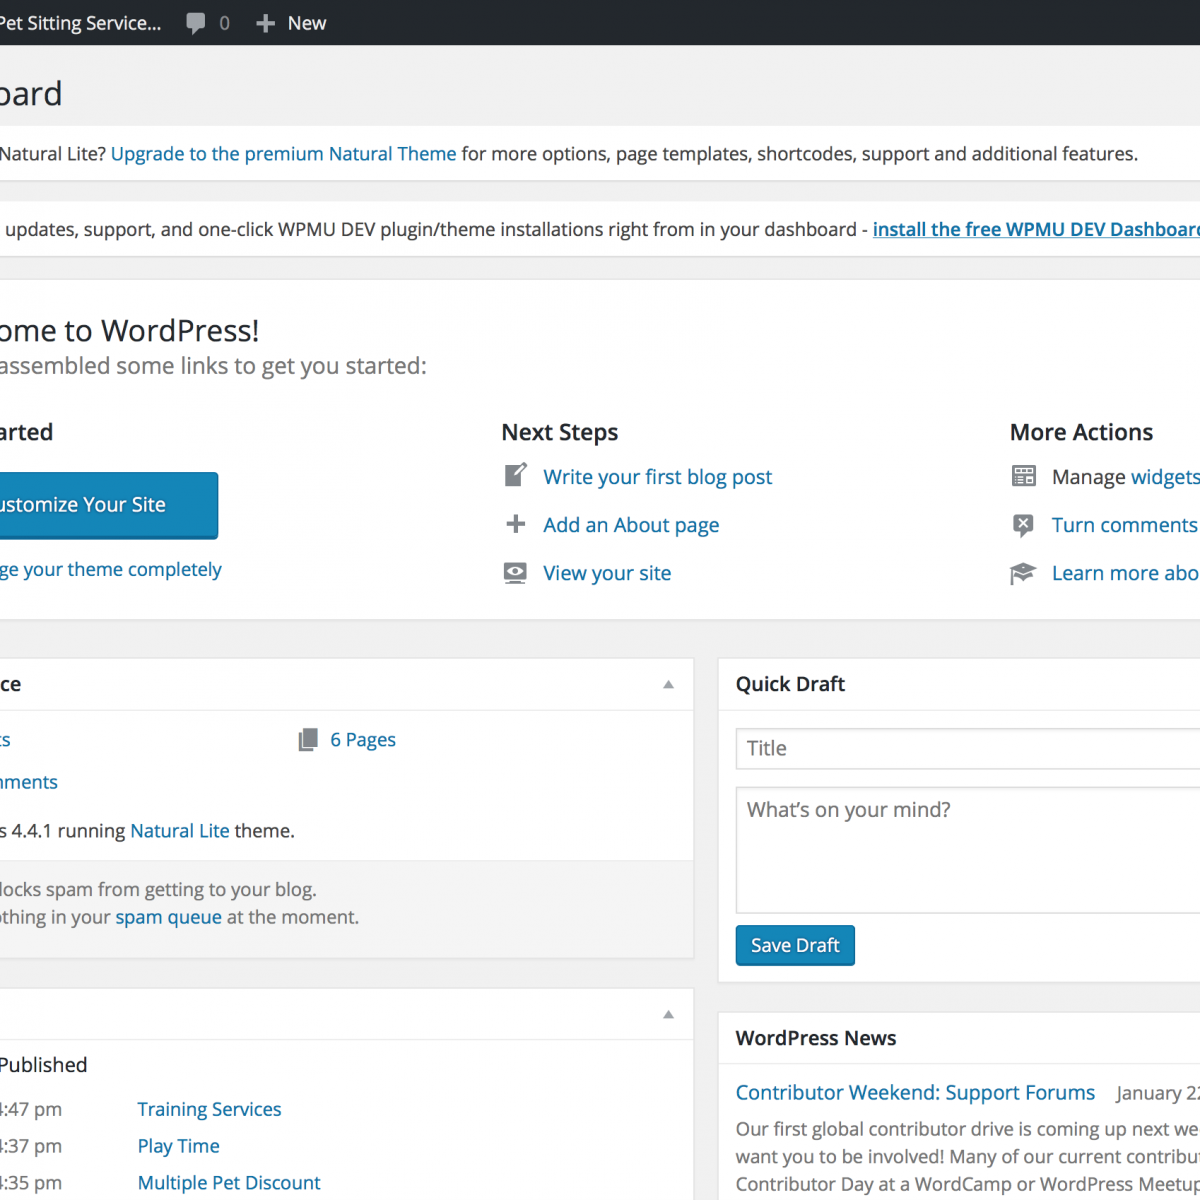Viewport: 1200px width, 1200px height.
Task: Click the plus icon beside New
Action: point(265,23)
